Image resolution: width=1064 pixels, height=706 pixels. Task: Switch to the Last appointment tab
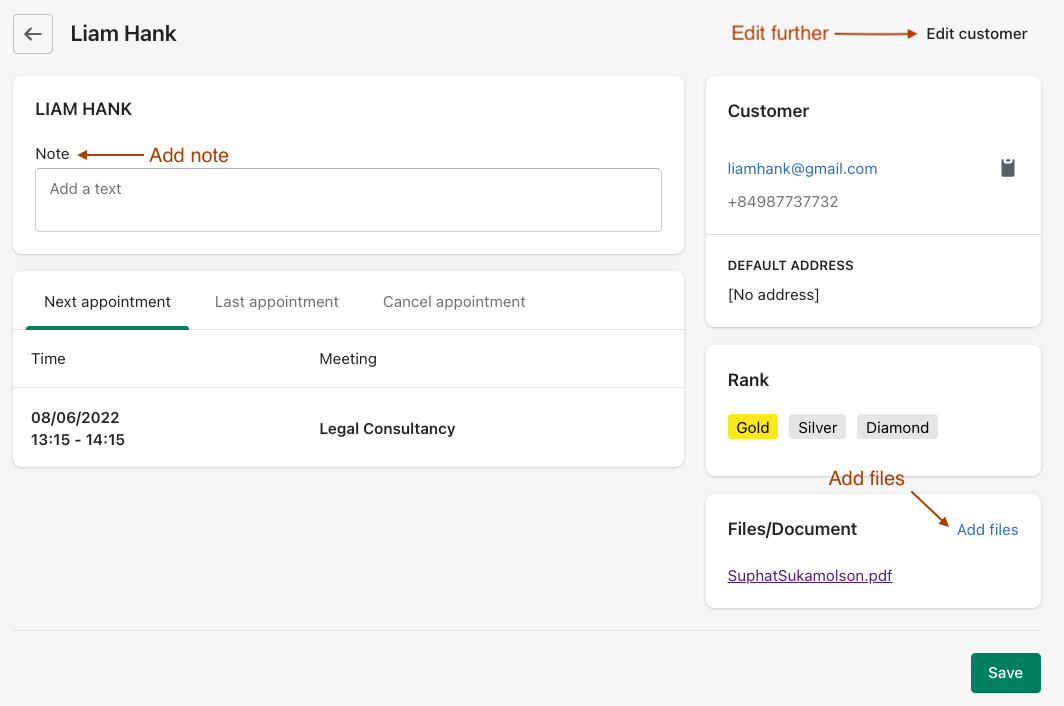pos(277,302)
